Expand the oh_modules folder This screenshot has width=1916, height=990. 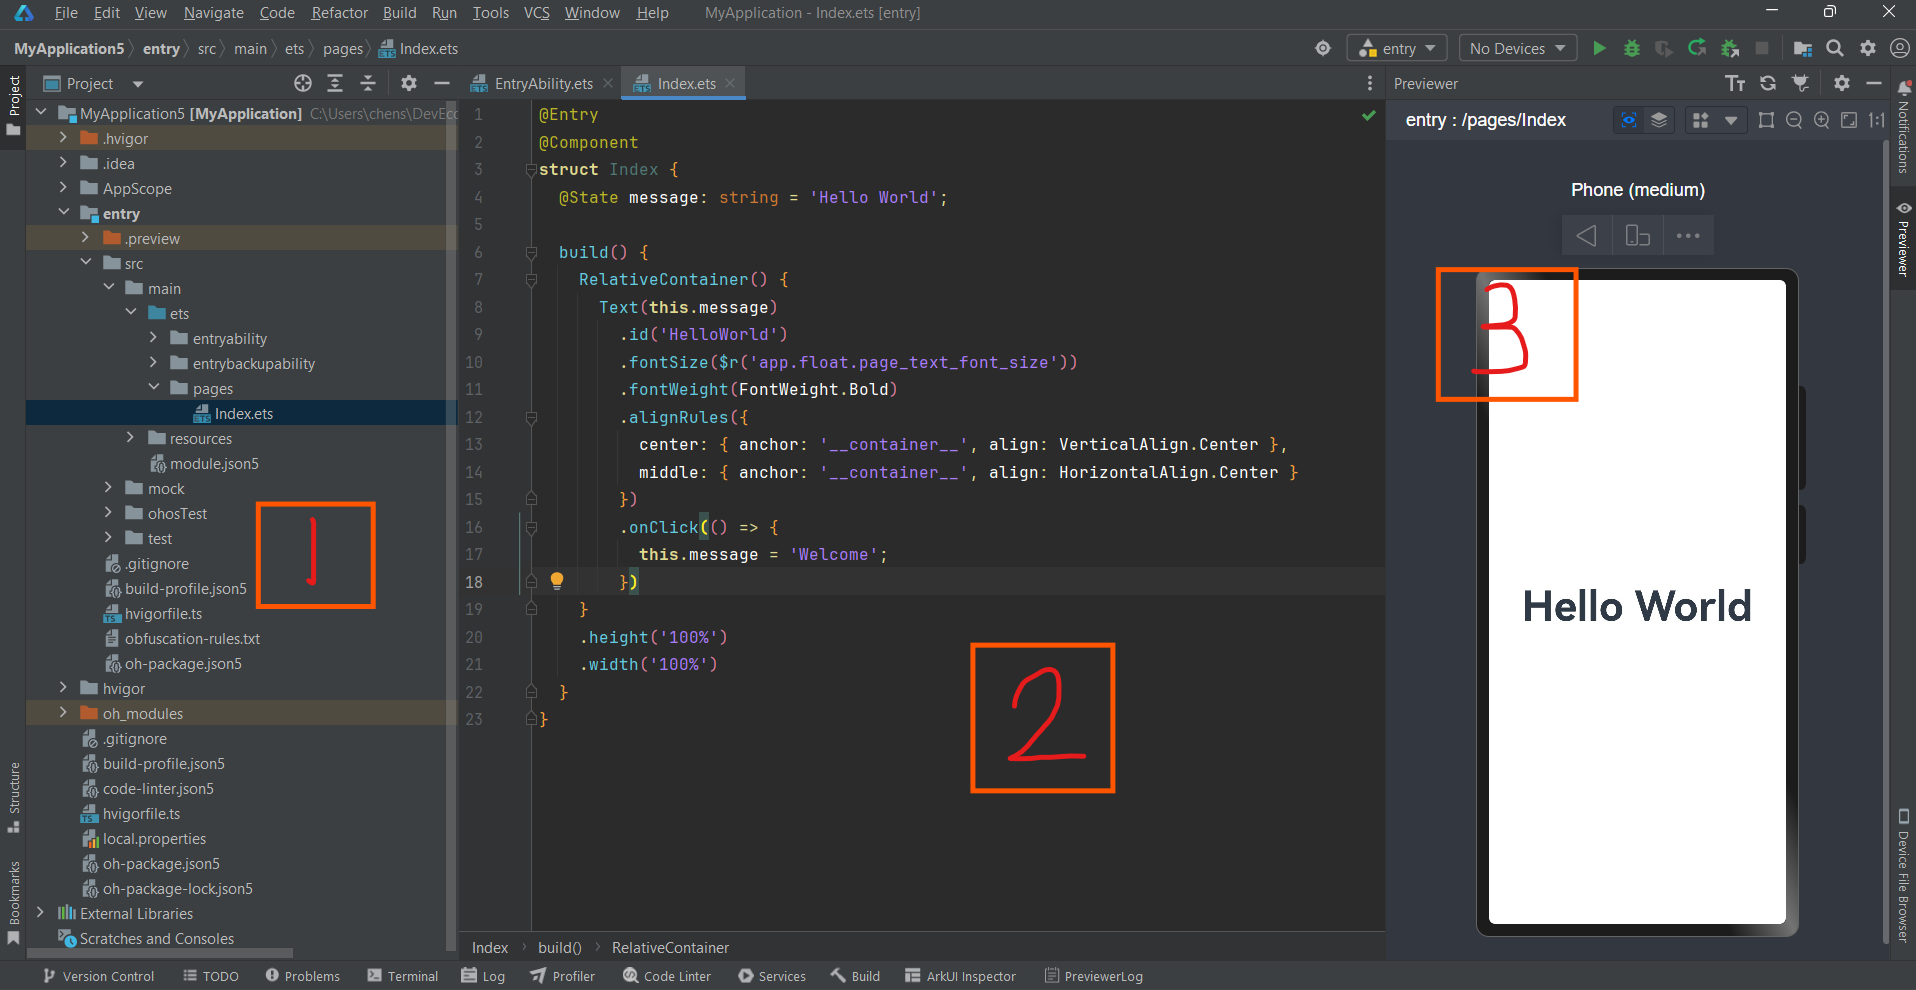(63, 712)
